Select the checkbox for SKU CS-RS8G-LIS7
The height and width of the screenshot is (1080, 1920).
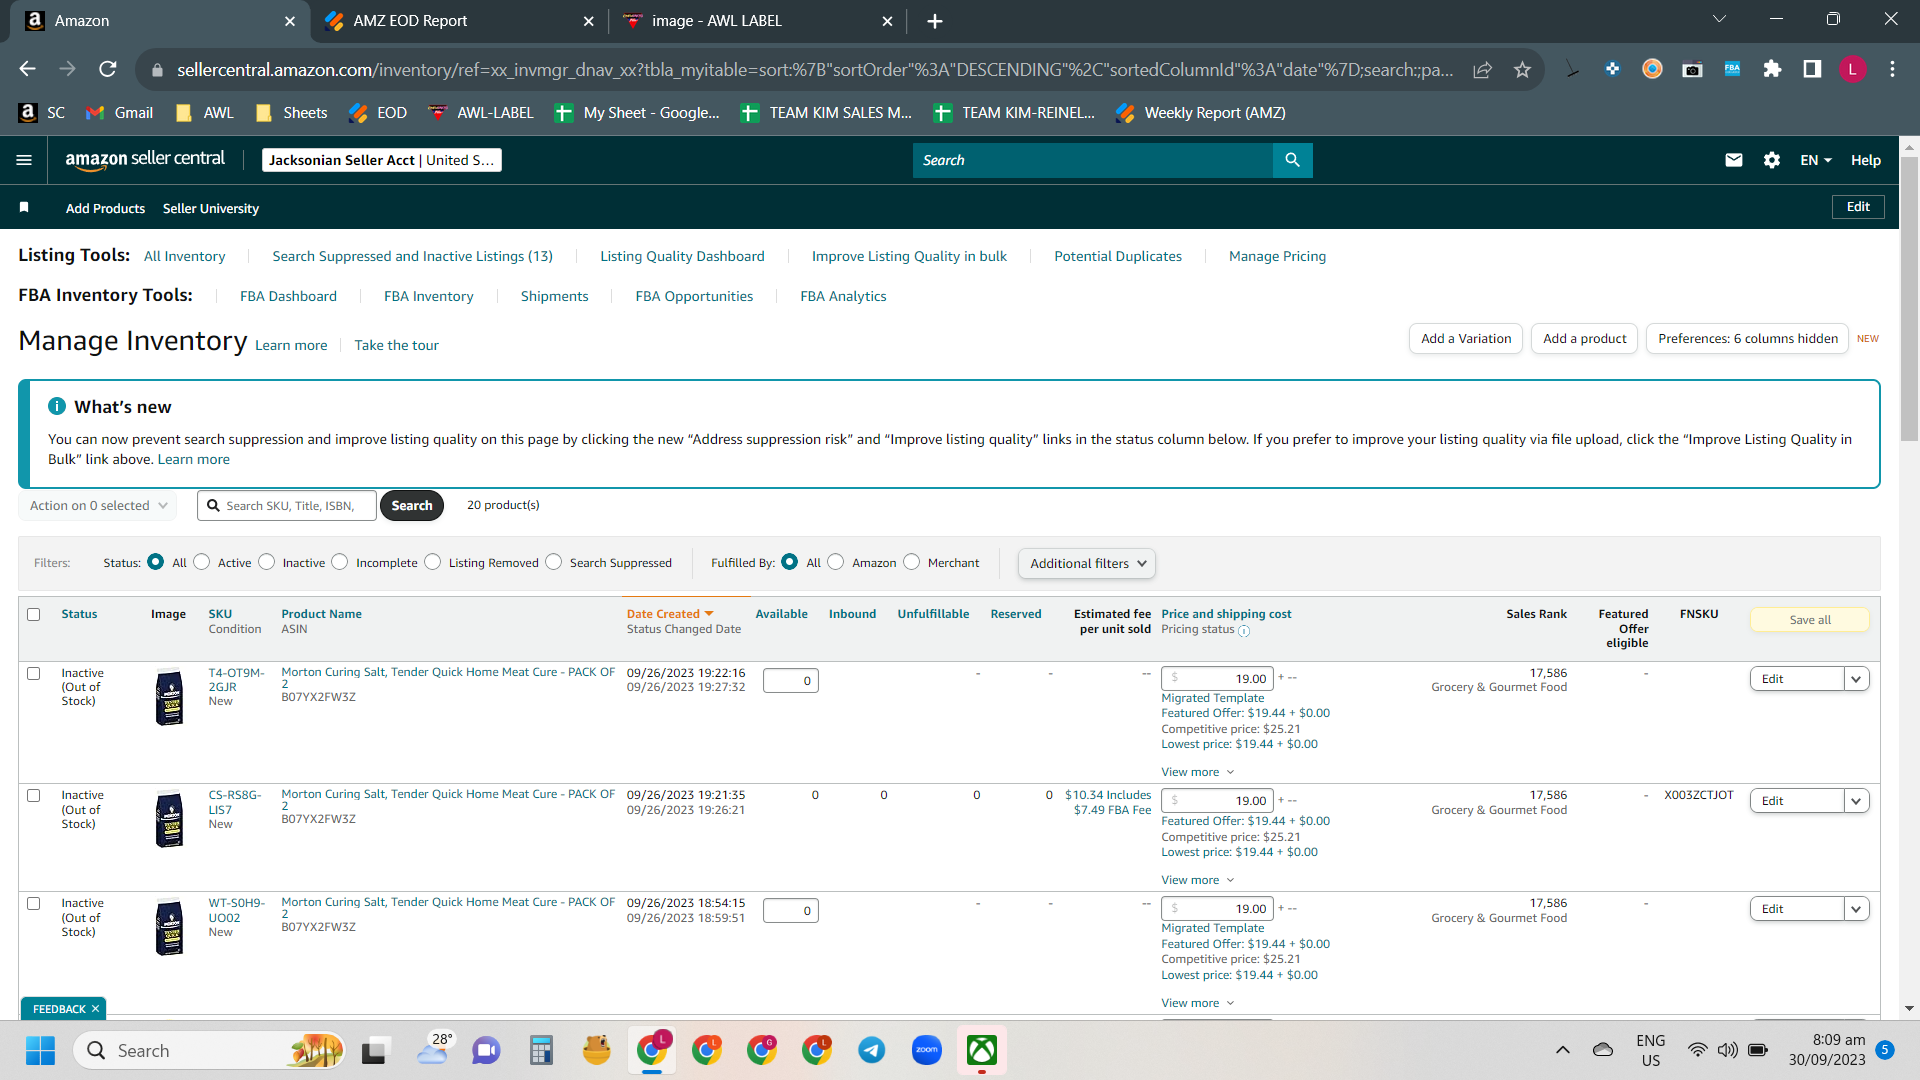point(34,795)
